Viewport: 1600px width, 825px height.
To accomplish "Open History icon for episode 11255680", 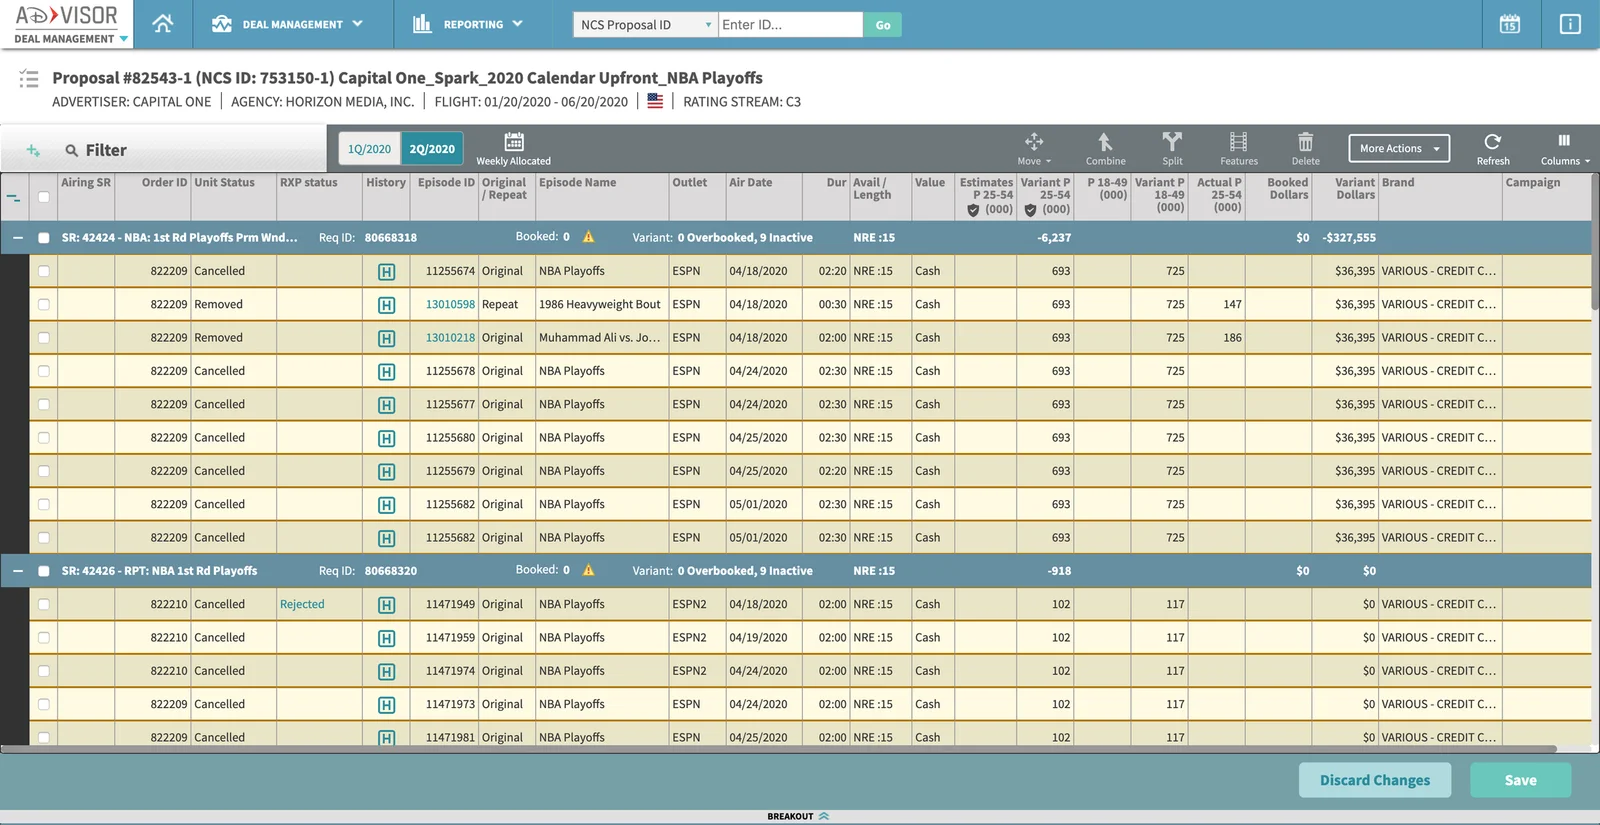I will [386, 438].
